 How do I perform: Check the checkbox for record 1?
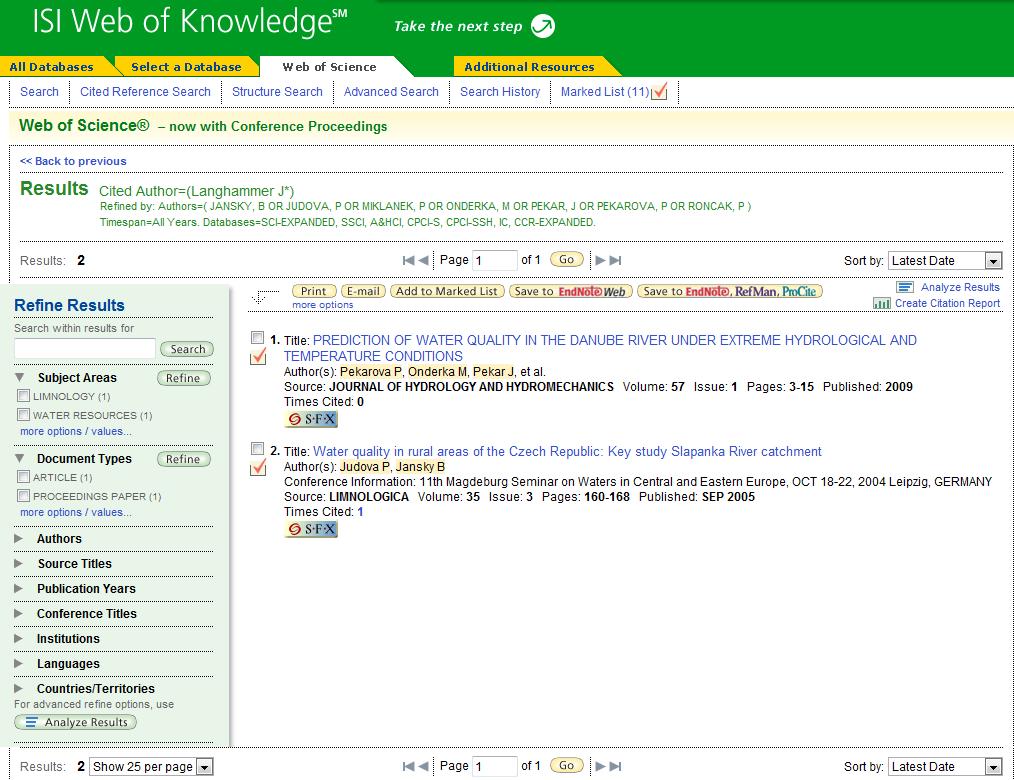[x=257, y=338]
